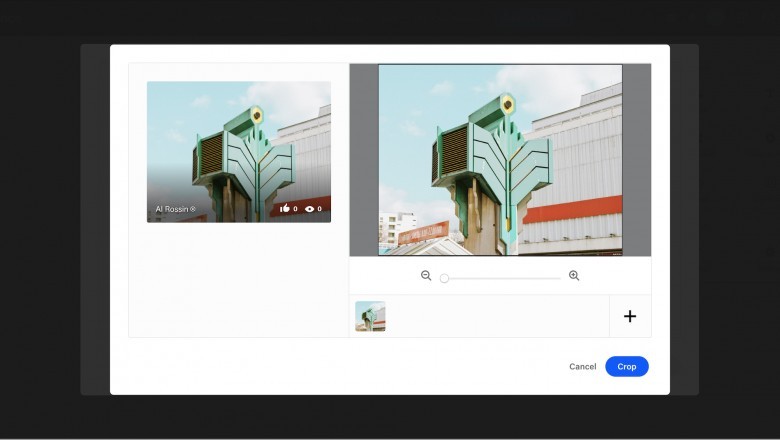Click the gray bar right of crop image
The image size is (780, 440).
[636, 160]
